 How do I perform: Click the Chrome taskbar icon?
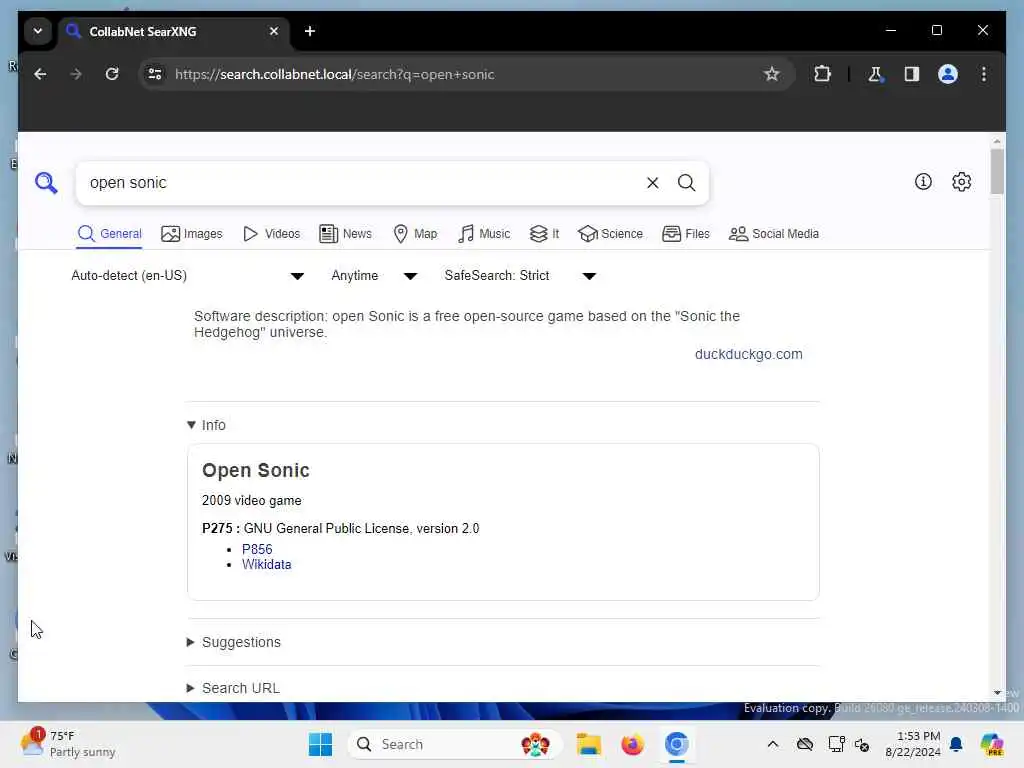tap(677, 744)
